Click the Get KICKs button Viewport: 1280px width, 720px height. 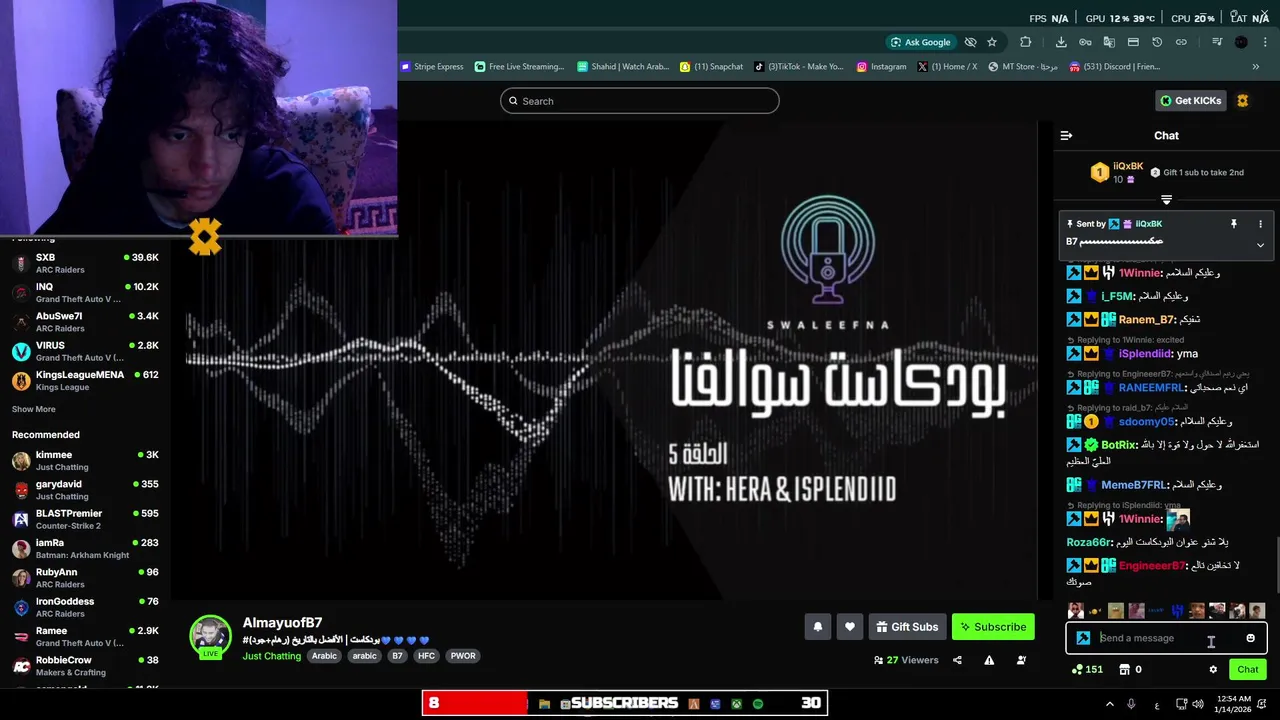click(x=1191, y=100)
